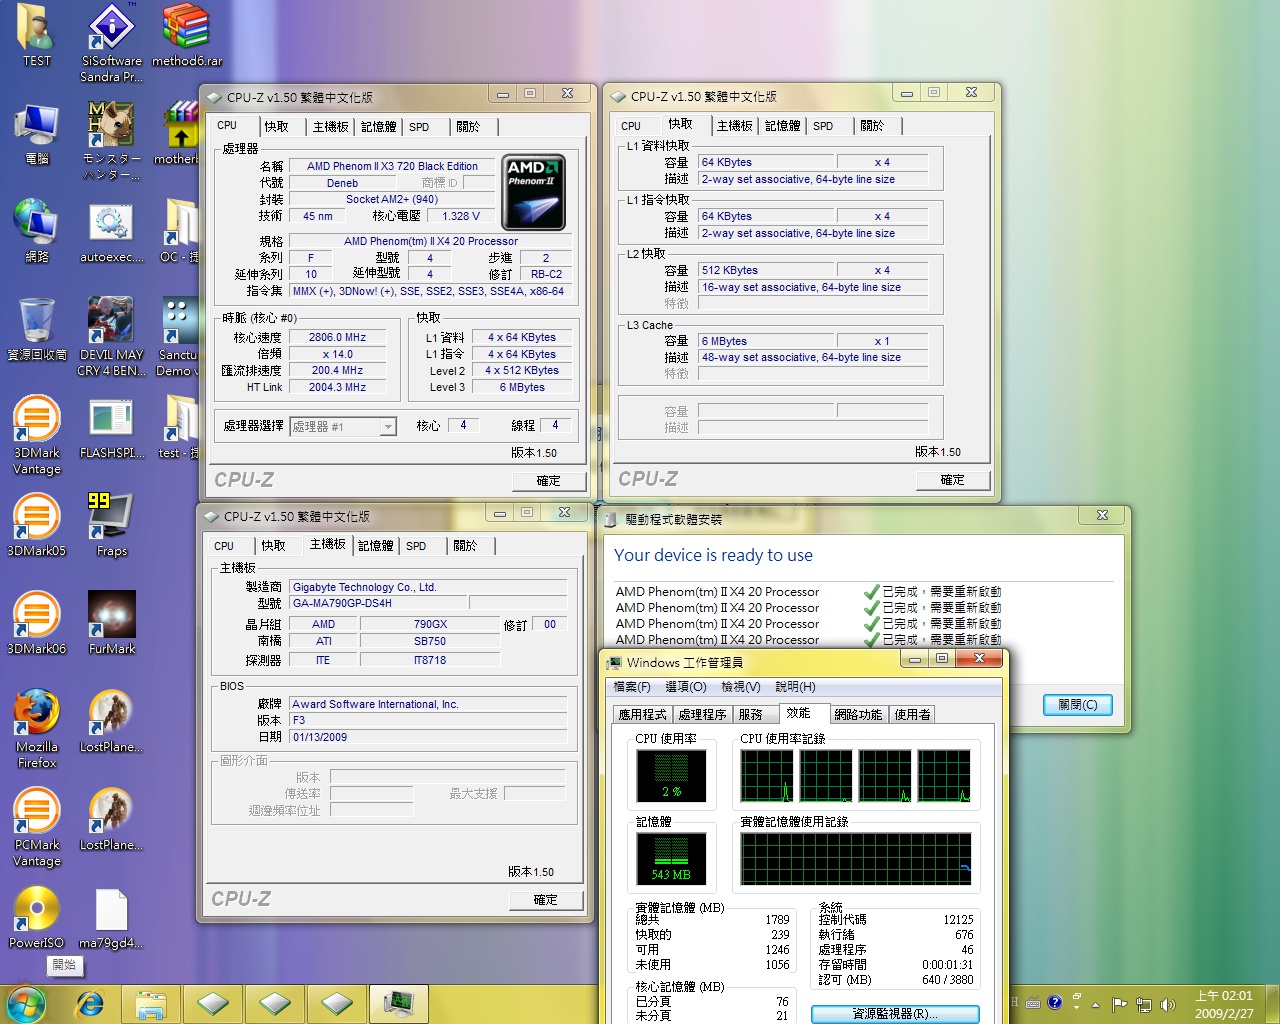Open 資源監視器(R) button in Task Manager
The width and height of the screenshot is (1280, 1024).
tap(895, 1014)
